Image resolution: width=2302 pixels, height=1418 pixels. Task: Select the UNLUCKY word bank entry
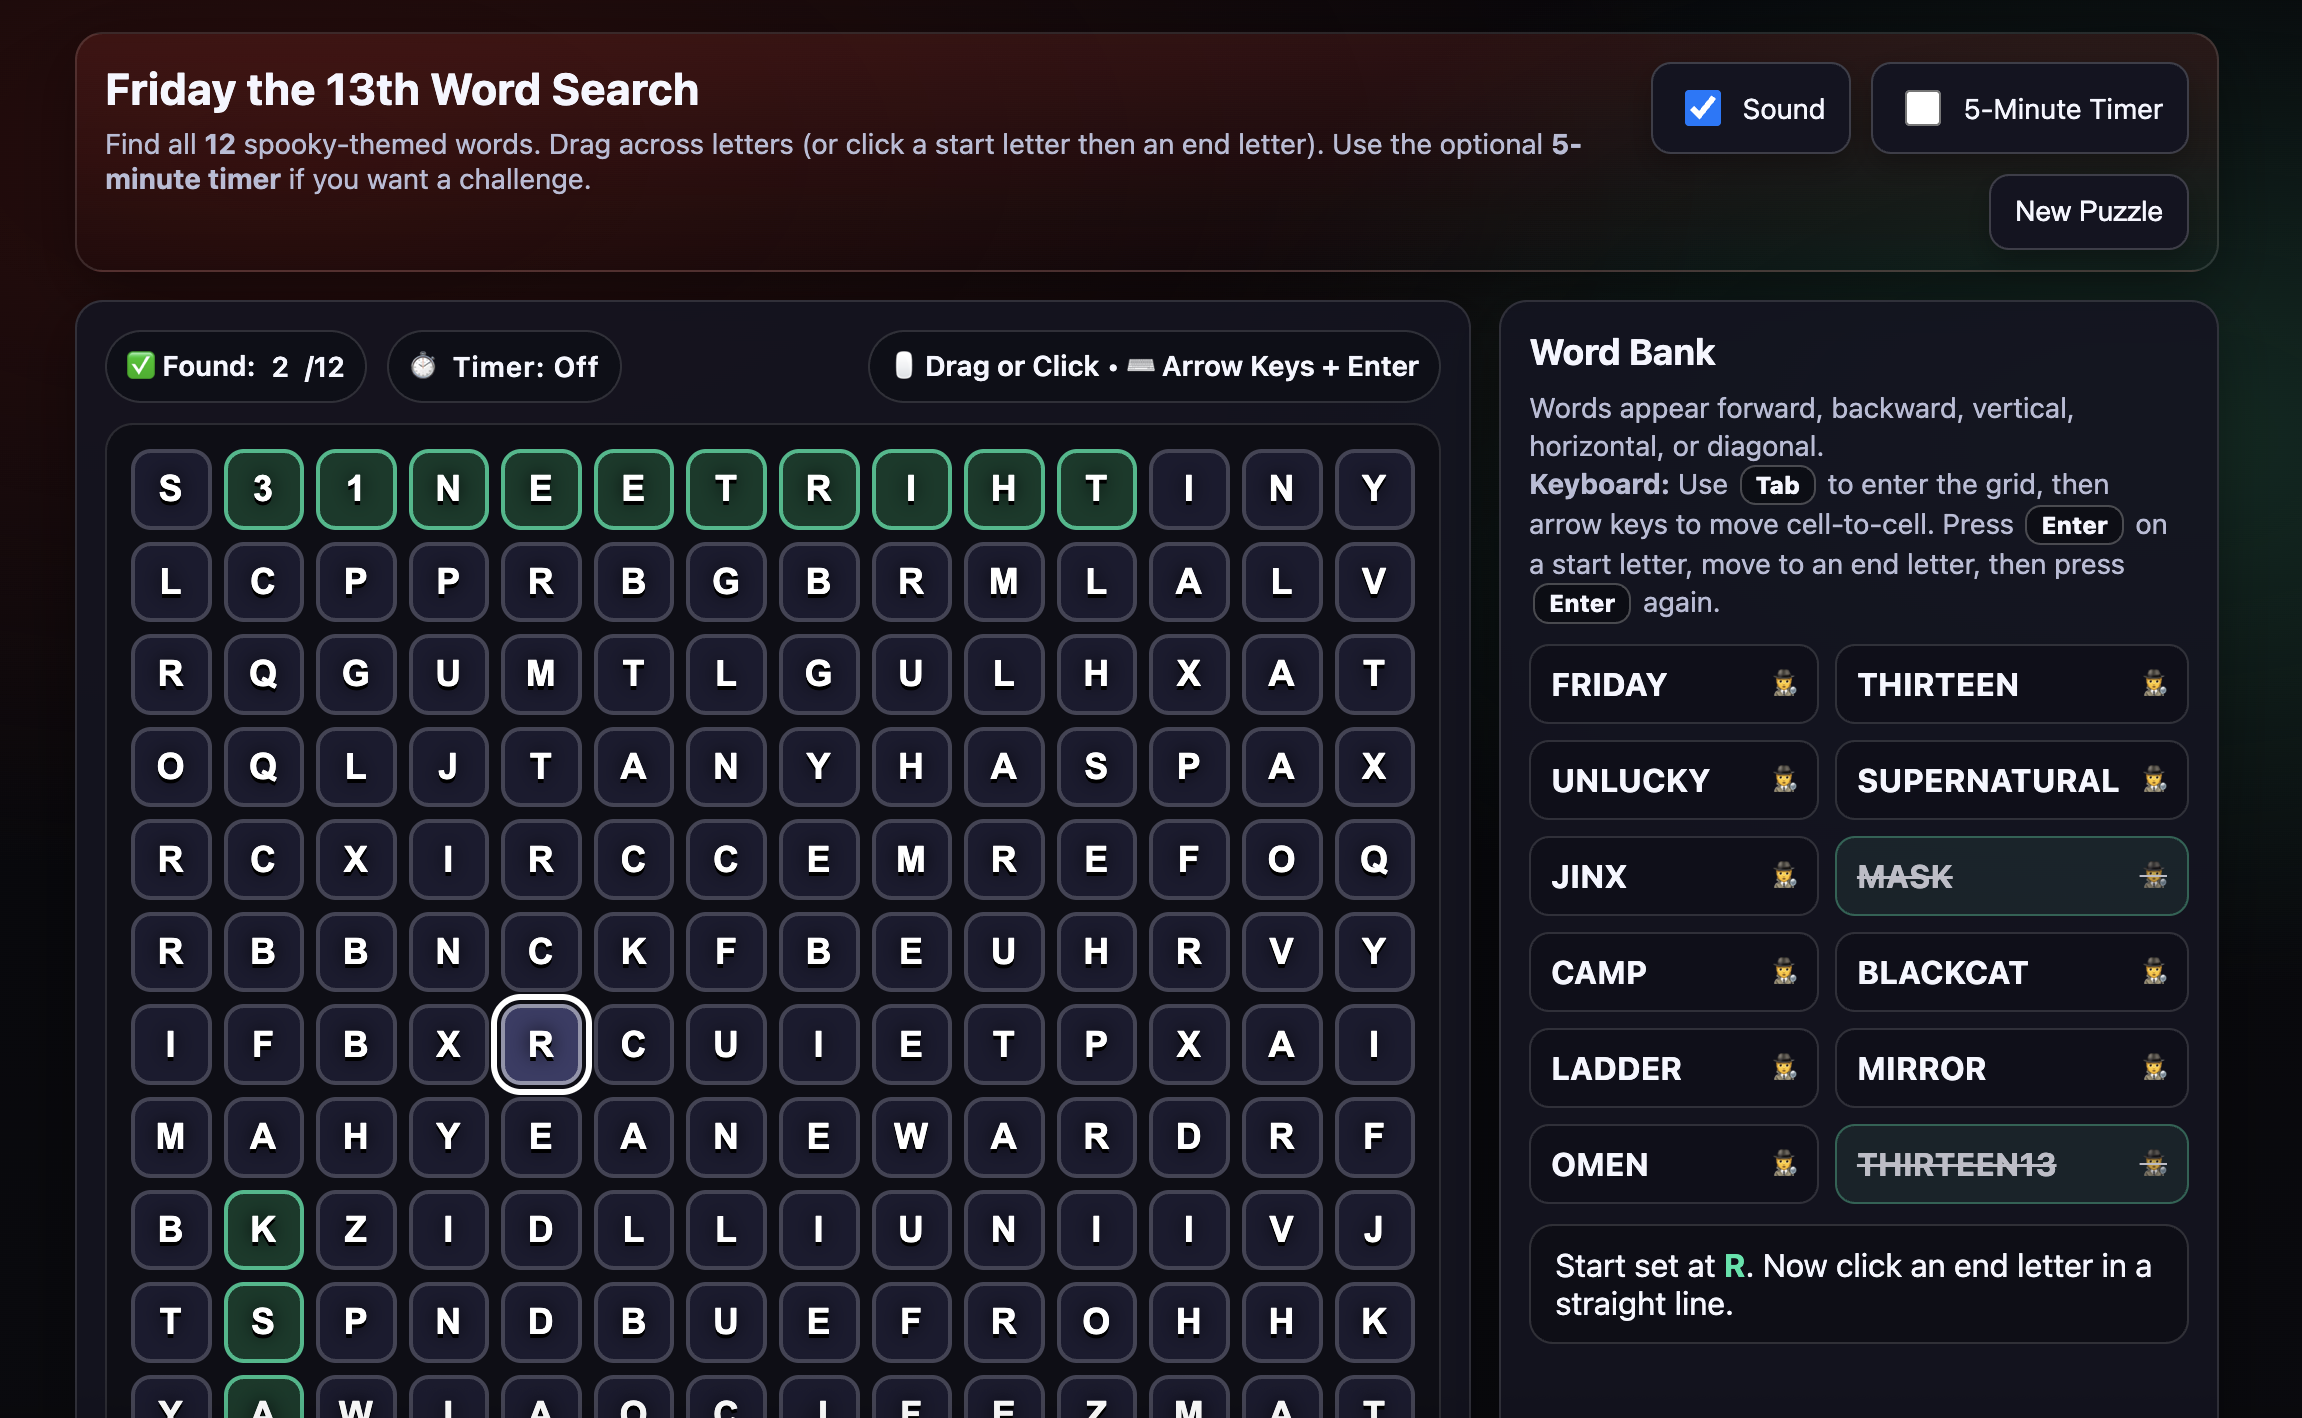click(x=1673, y=780)
